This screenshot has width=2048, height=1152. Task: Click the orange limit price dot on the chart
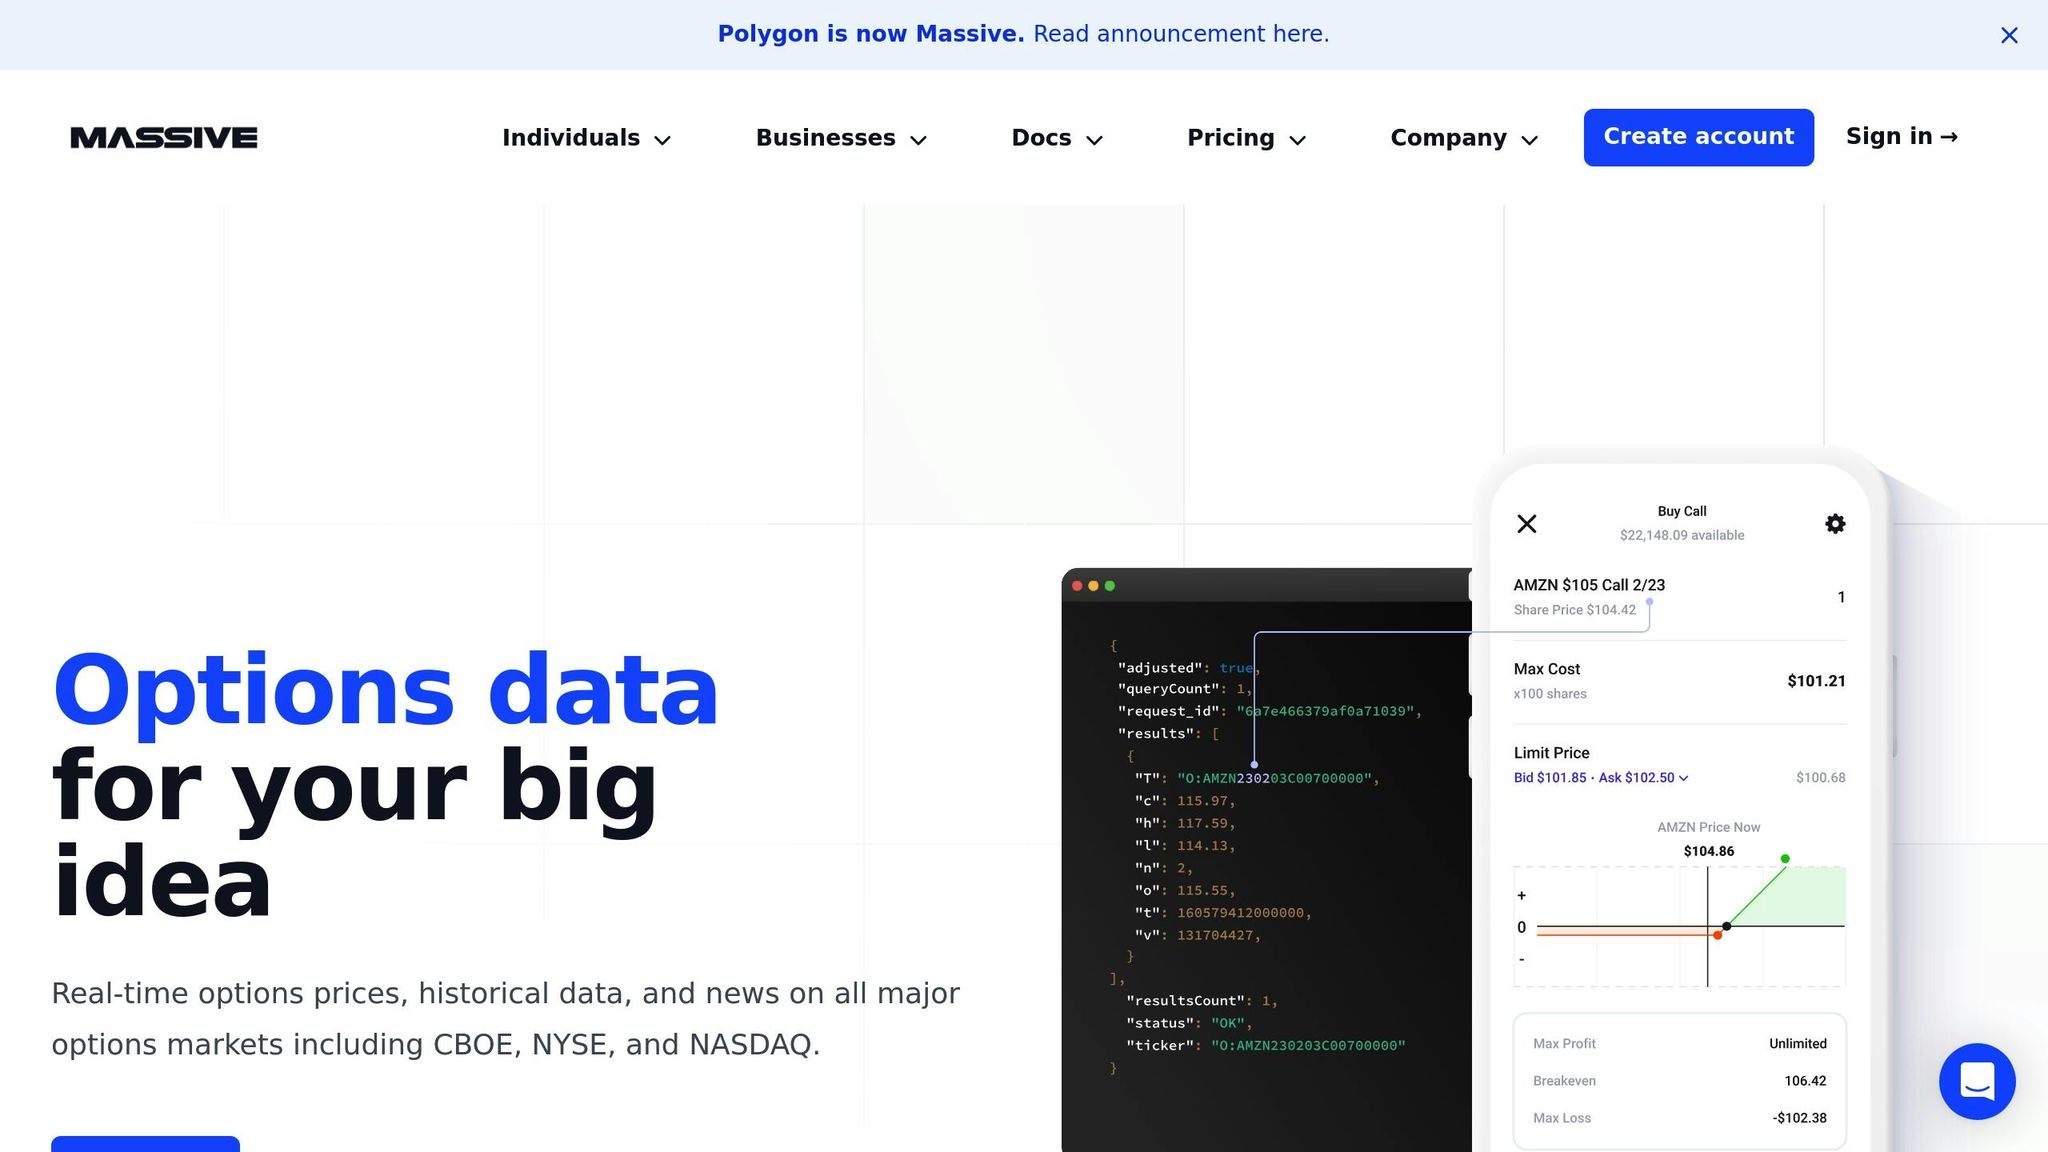coord(1718,935)
